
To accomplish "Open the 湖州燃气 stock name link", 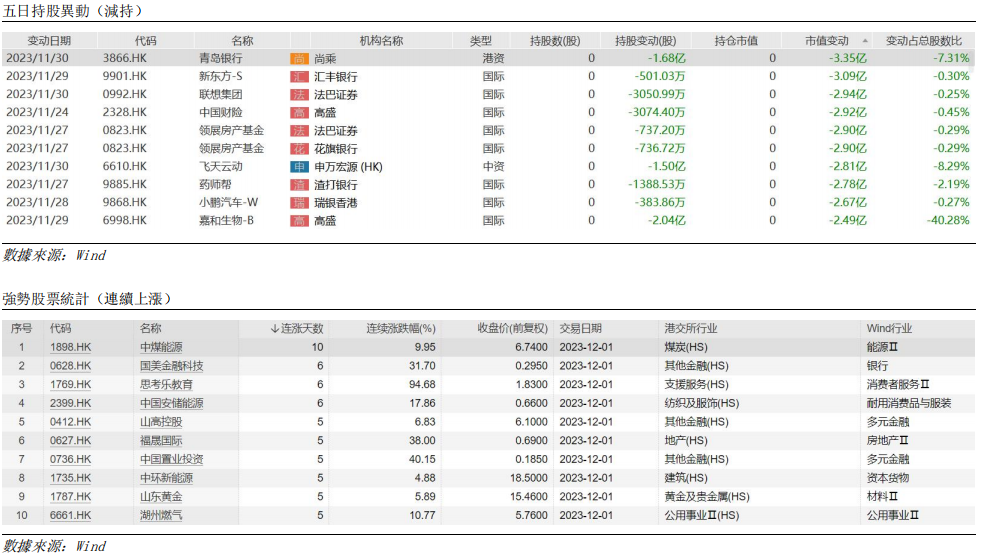I will [161, 516].
